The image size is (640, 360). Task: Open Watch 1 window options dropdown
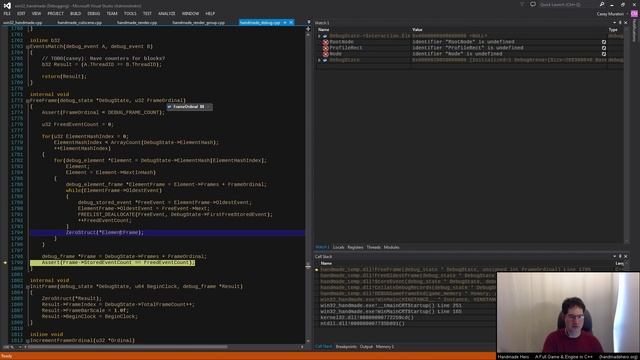click(614, 23)
